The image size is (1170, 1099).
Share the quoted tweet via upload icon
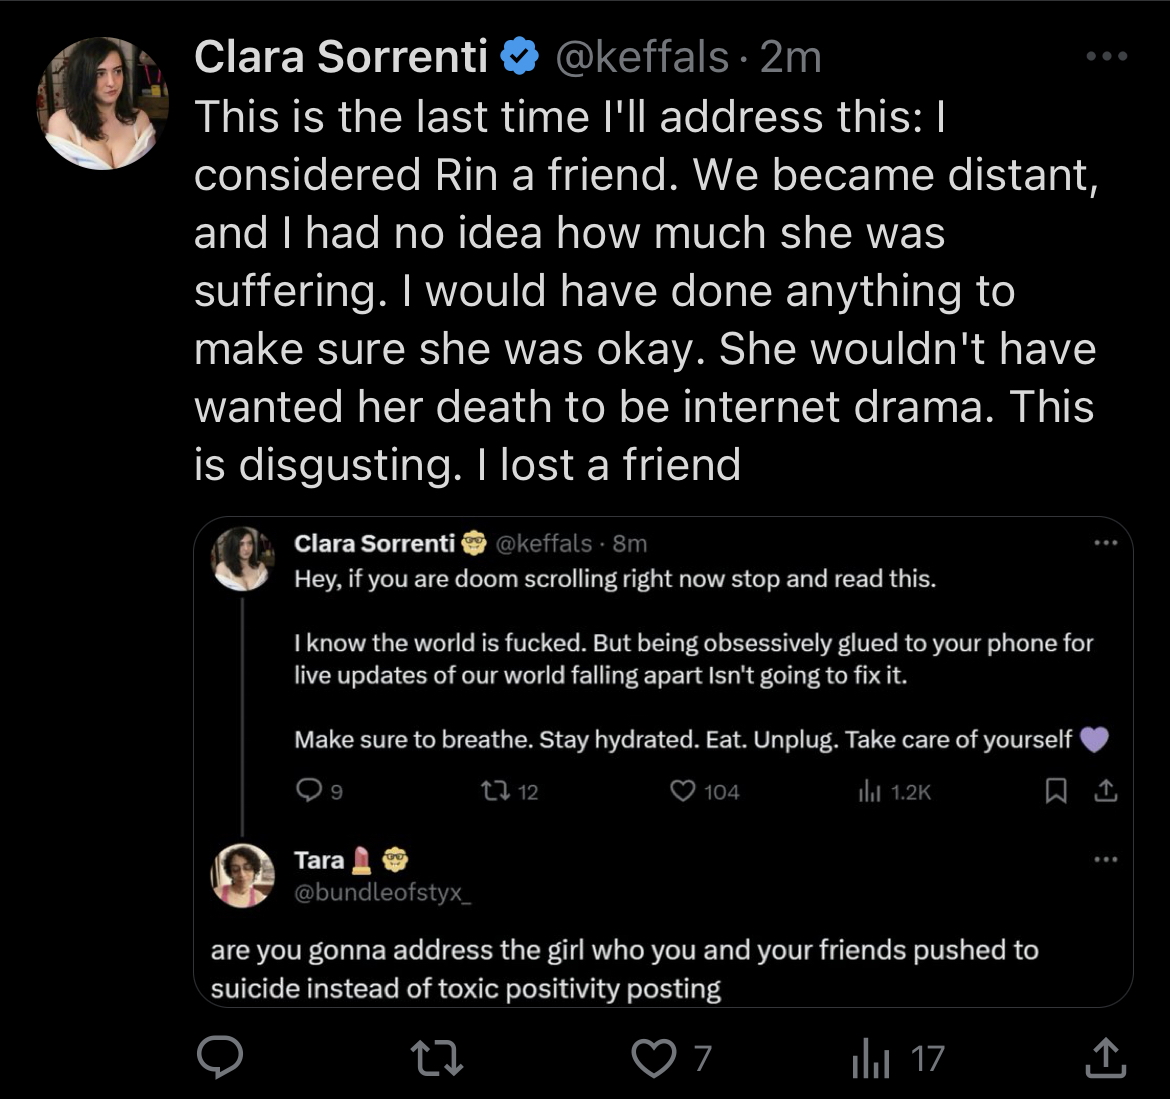[1106, 789]
